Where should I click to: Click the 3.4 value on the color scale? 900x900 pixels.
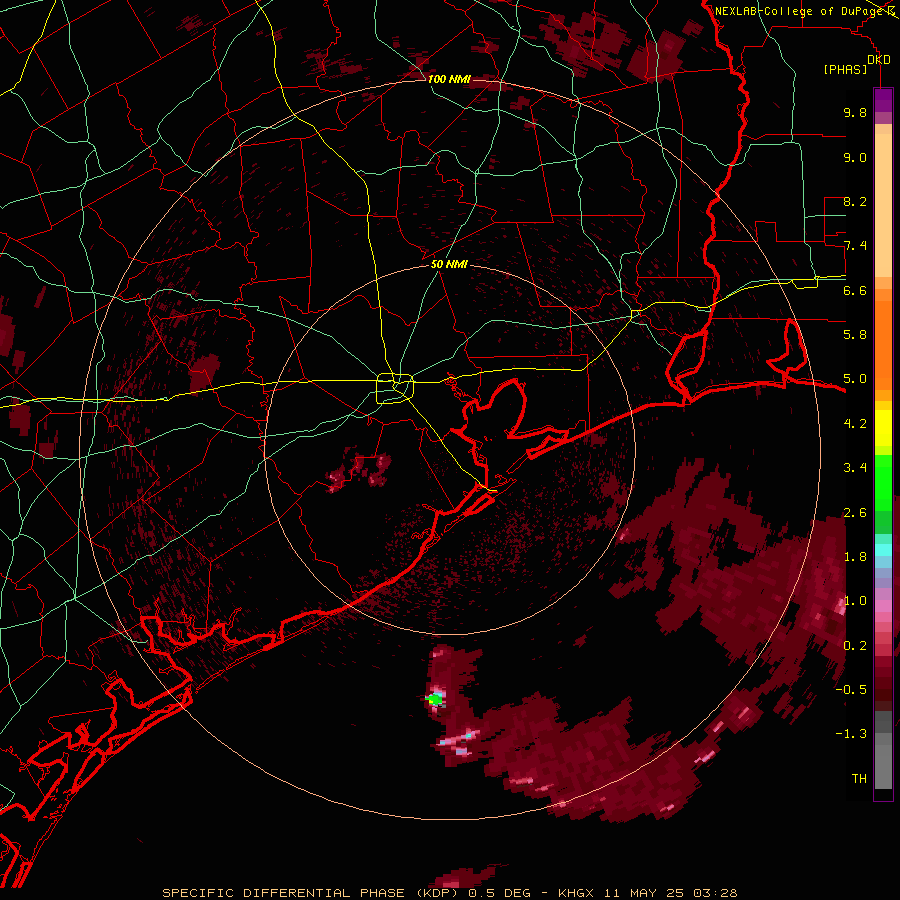855,468
